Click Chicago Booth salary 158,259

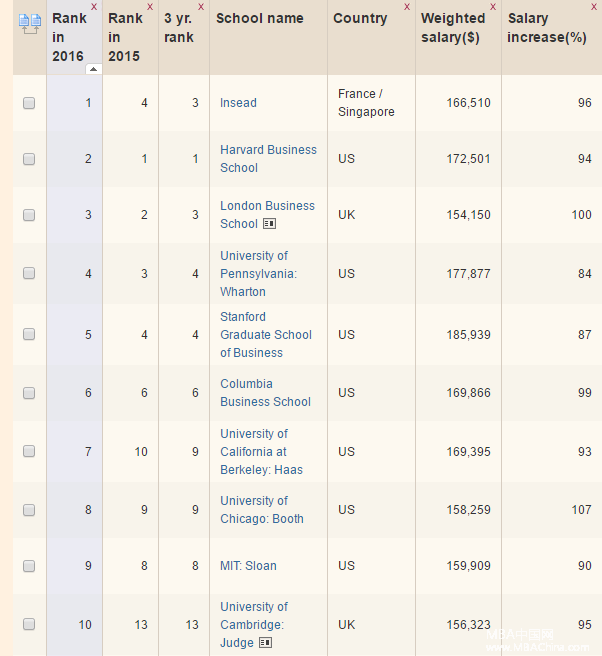468,510
